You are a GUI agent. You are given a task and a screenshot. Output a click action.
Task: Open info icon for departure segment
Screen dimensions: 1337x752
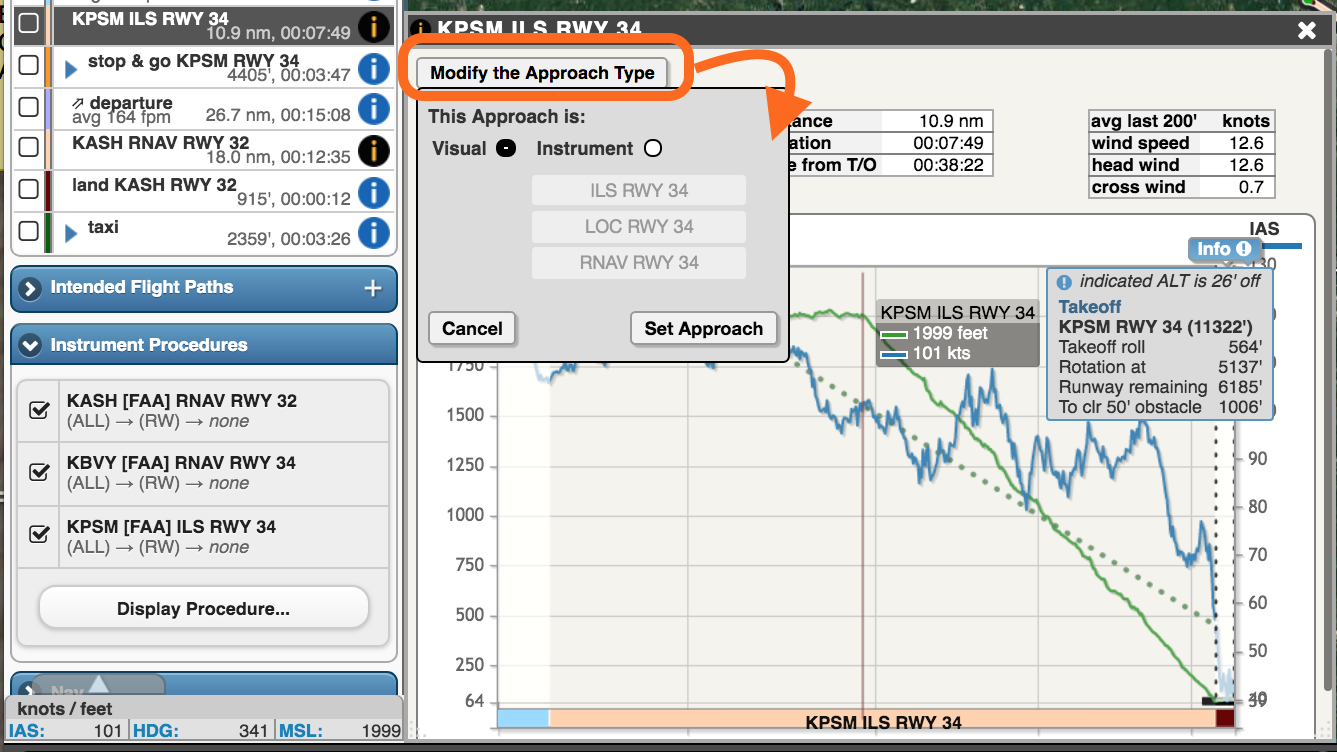click(373, 108)
